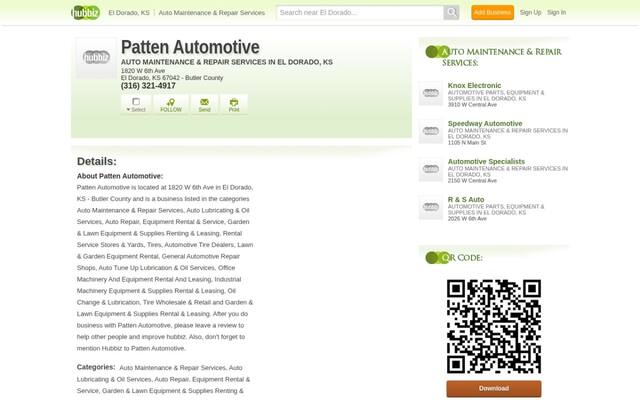This screenshot has width=640, height=400.
Task: Click the Follow pin icon
Action: pos(171,102)
